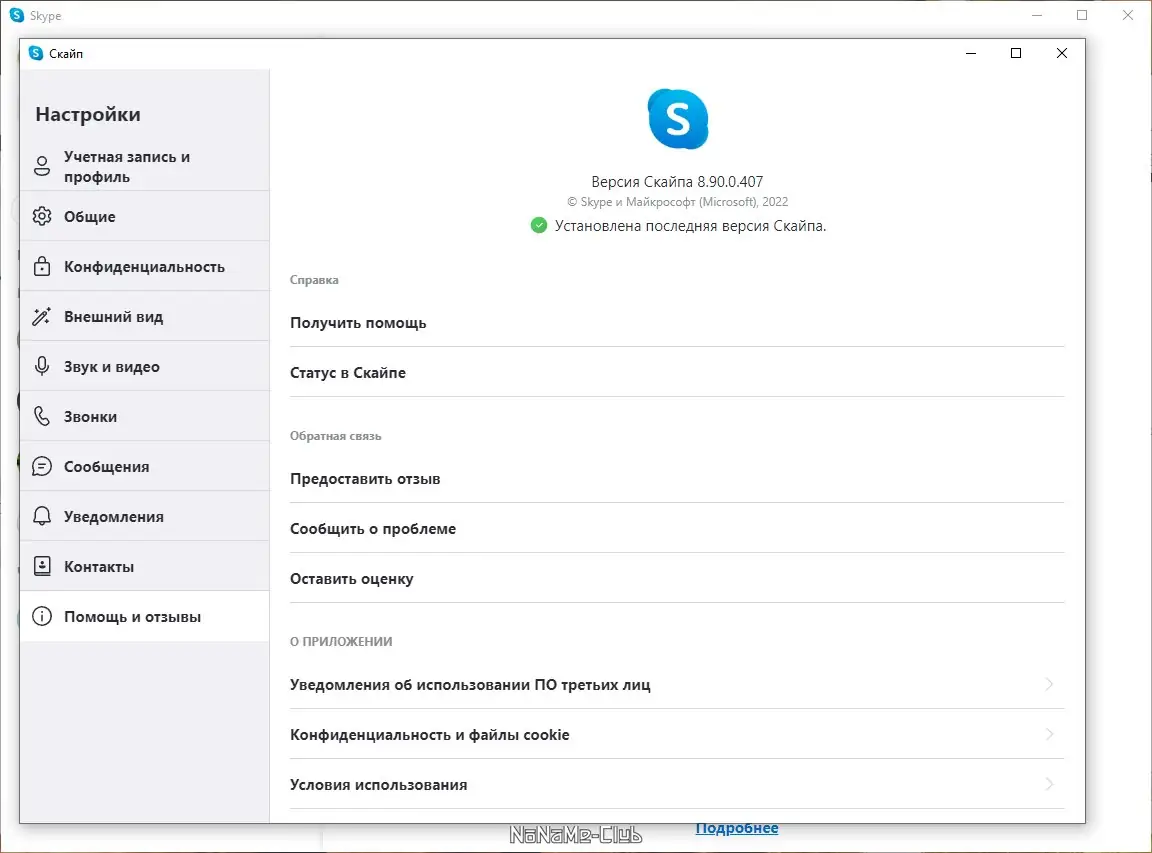Click the microphone icon for Звук и видео

[42, 366]
